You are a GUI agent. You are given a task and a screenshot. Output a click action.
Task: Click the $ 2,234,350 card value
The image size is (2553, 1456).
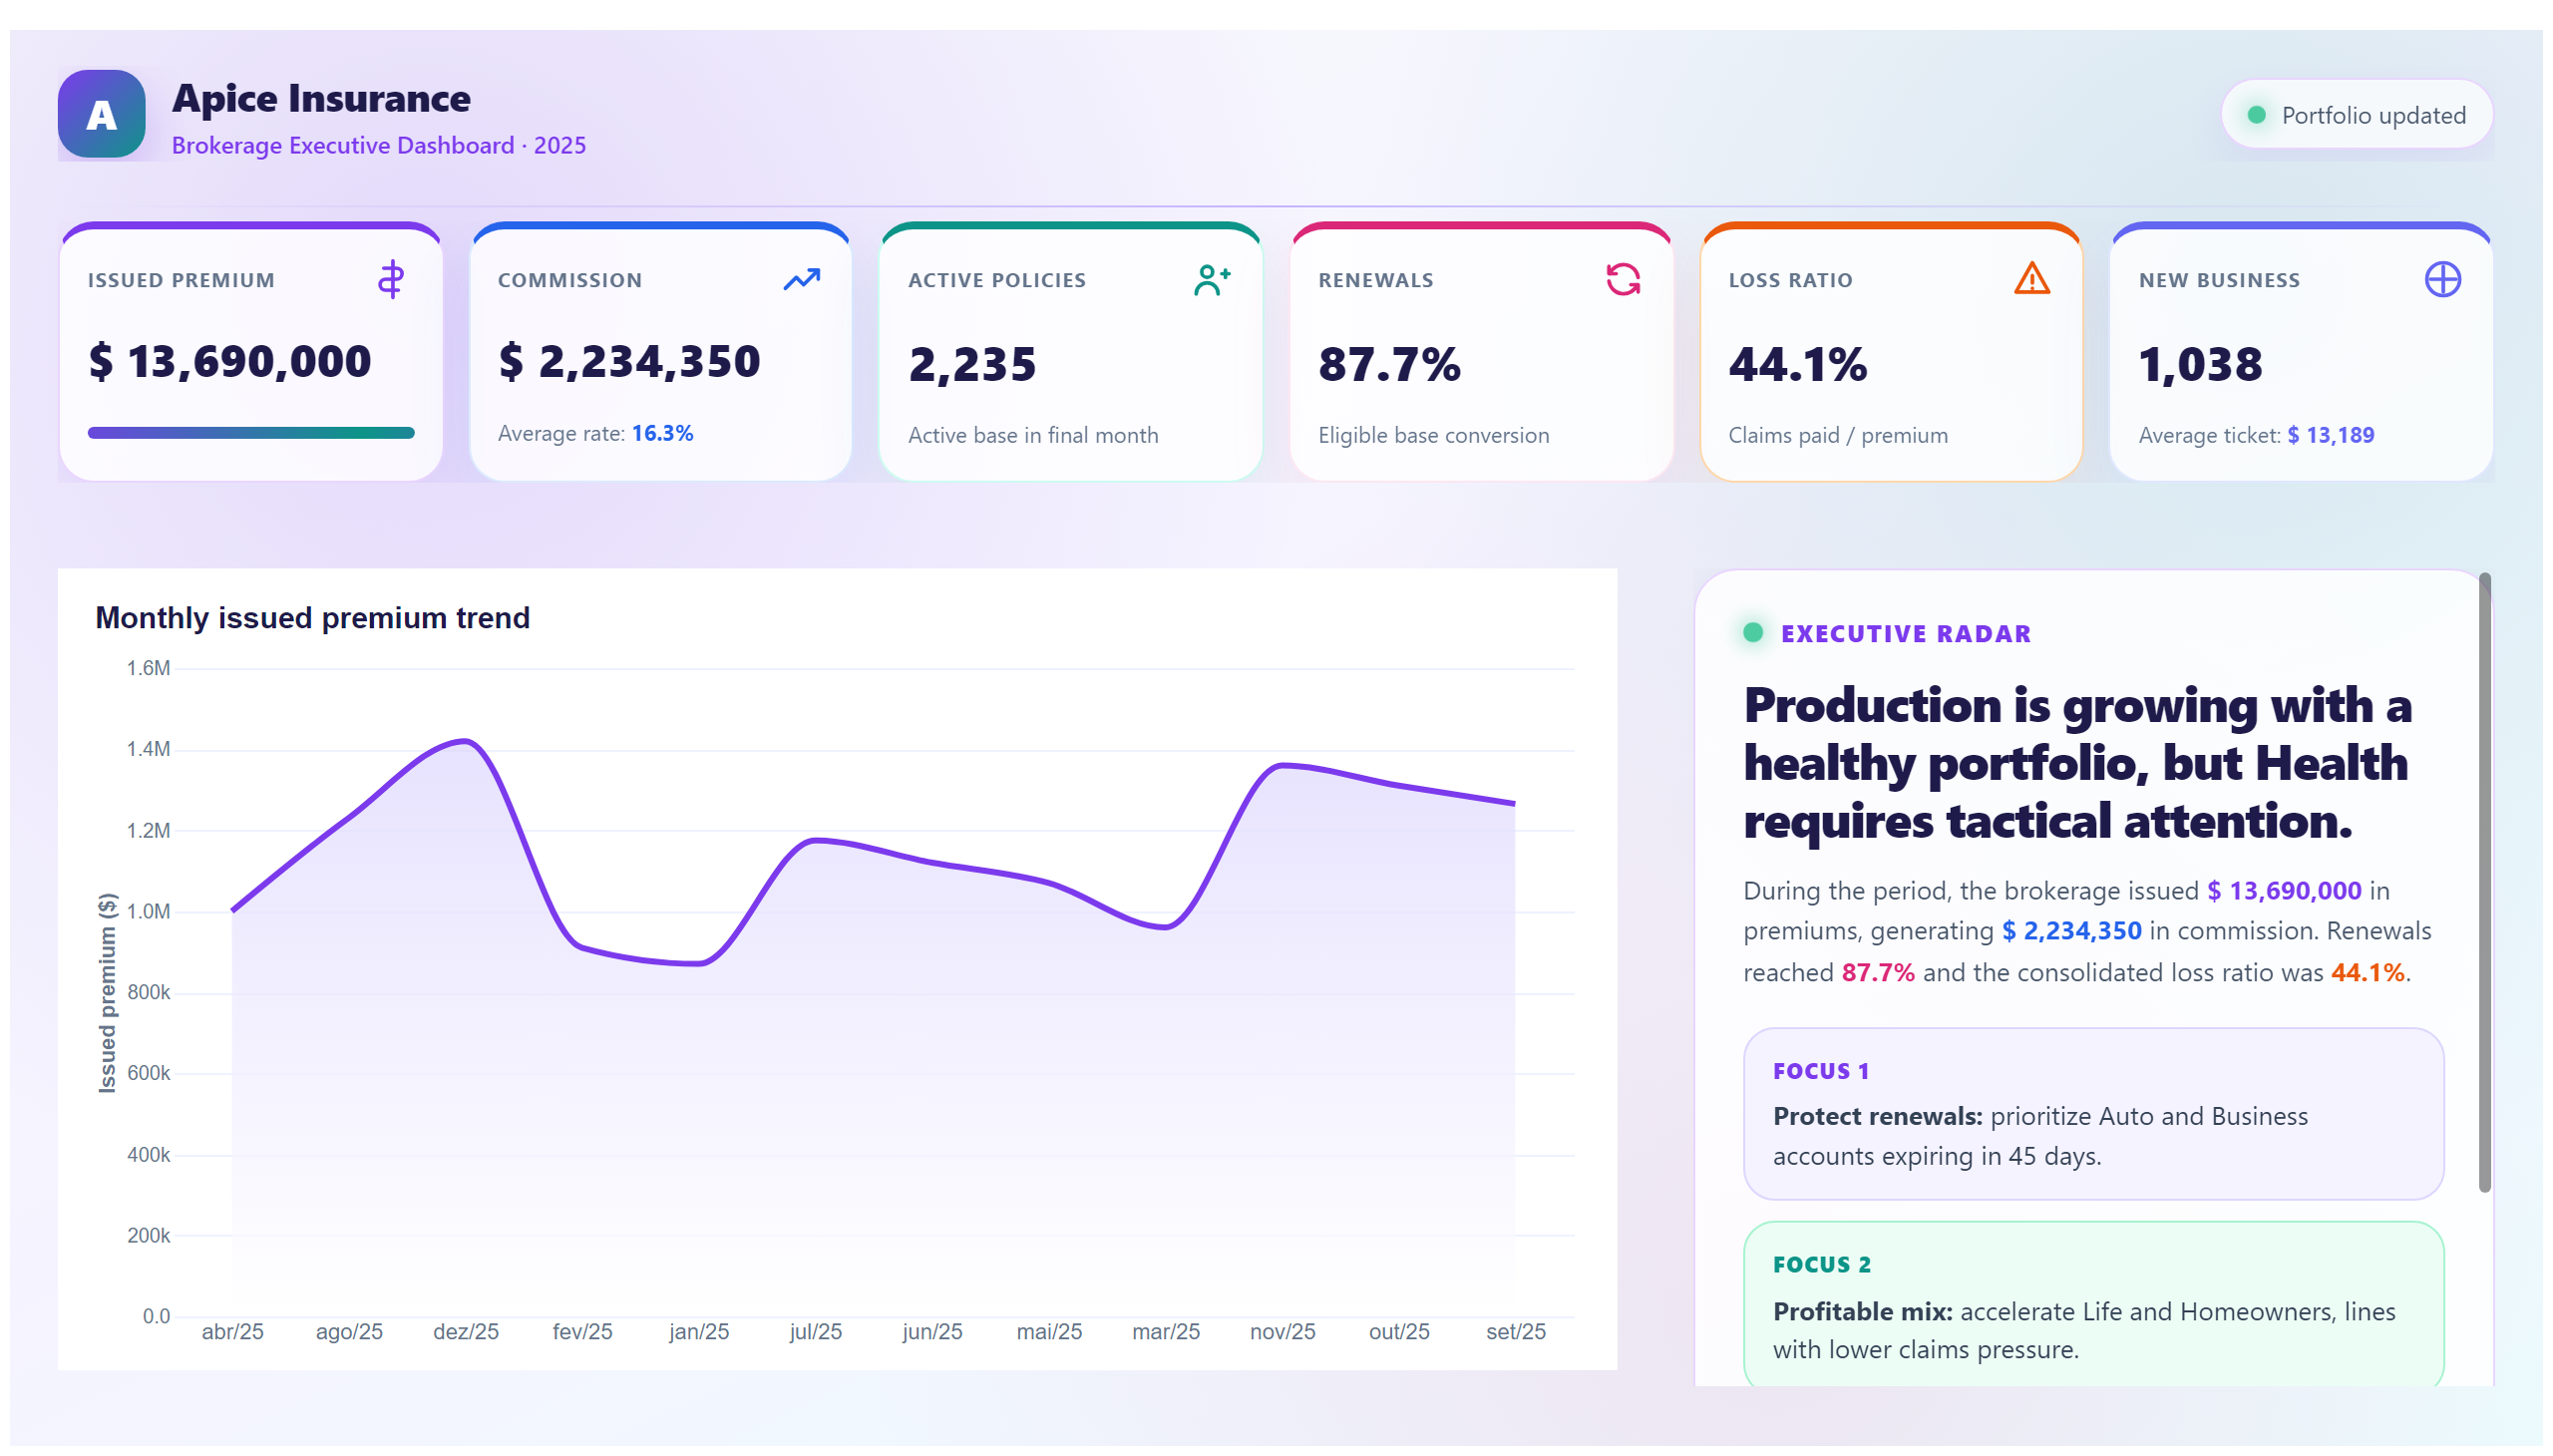click(630, 361)
